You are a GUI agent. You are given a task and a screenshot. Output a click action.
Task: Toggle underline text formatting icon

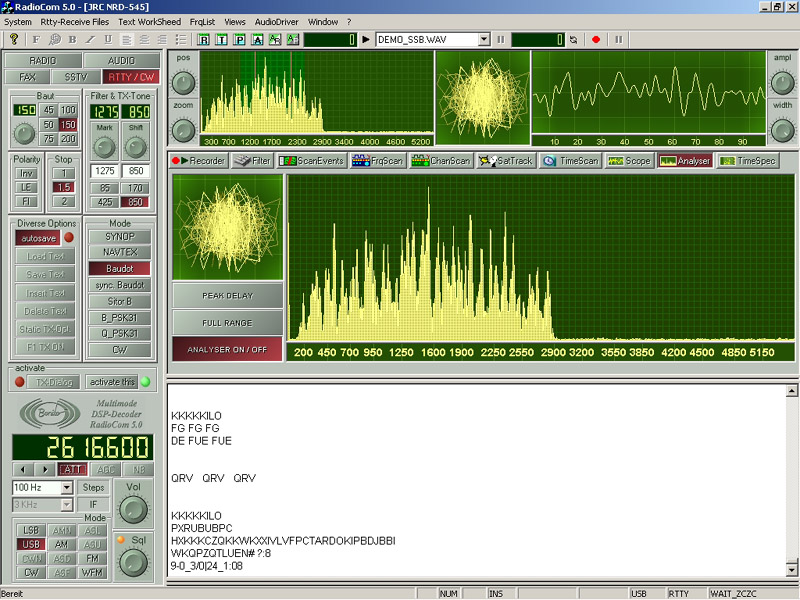point(108,39)
